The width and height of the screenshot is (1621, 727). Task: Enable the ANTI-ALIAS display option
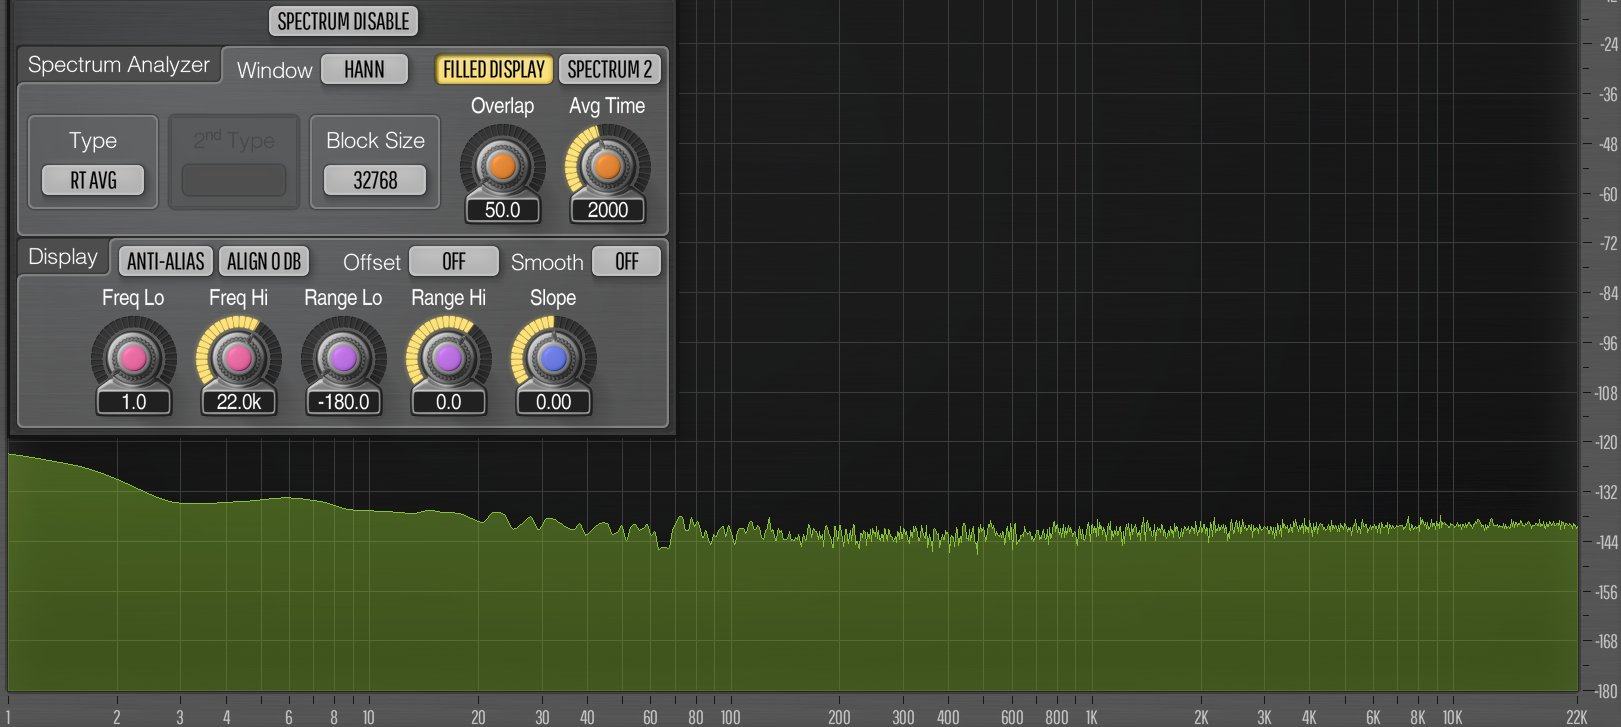pyautogui.click(x=165, y=261)
